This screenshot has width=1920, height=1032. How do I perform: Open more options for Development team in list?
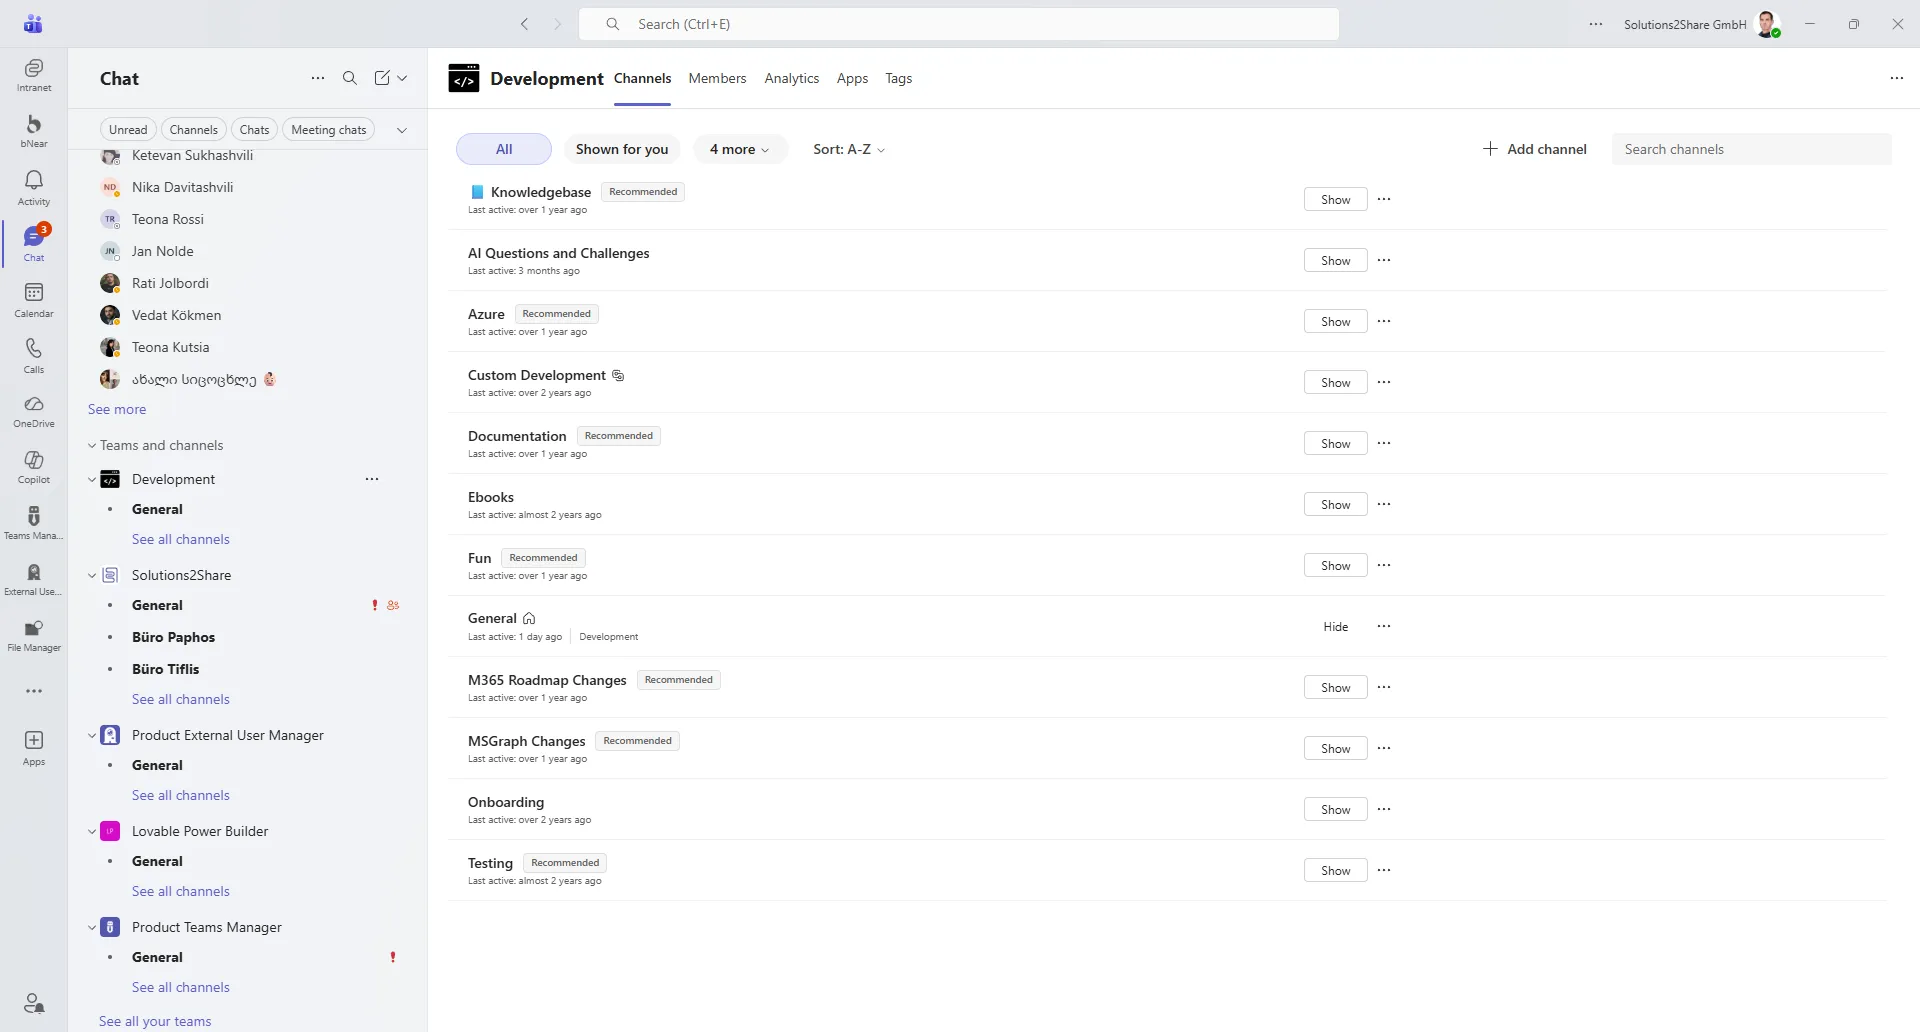coord(372,479)
